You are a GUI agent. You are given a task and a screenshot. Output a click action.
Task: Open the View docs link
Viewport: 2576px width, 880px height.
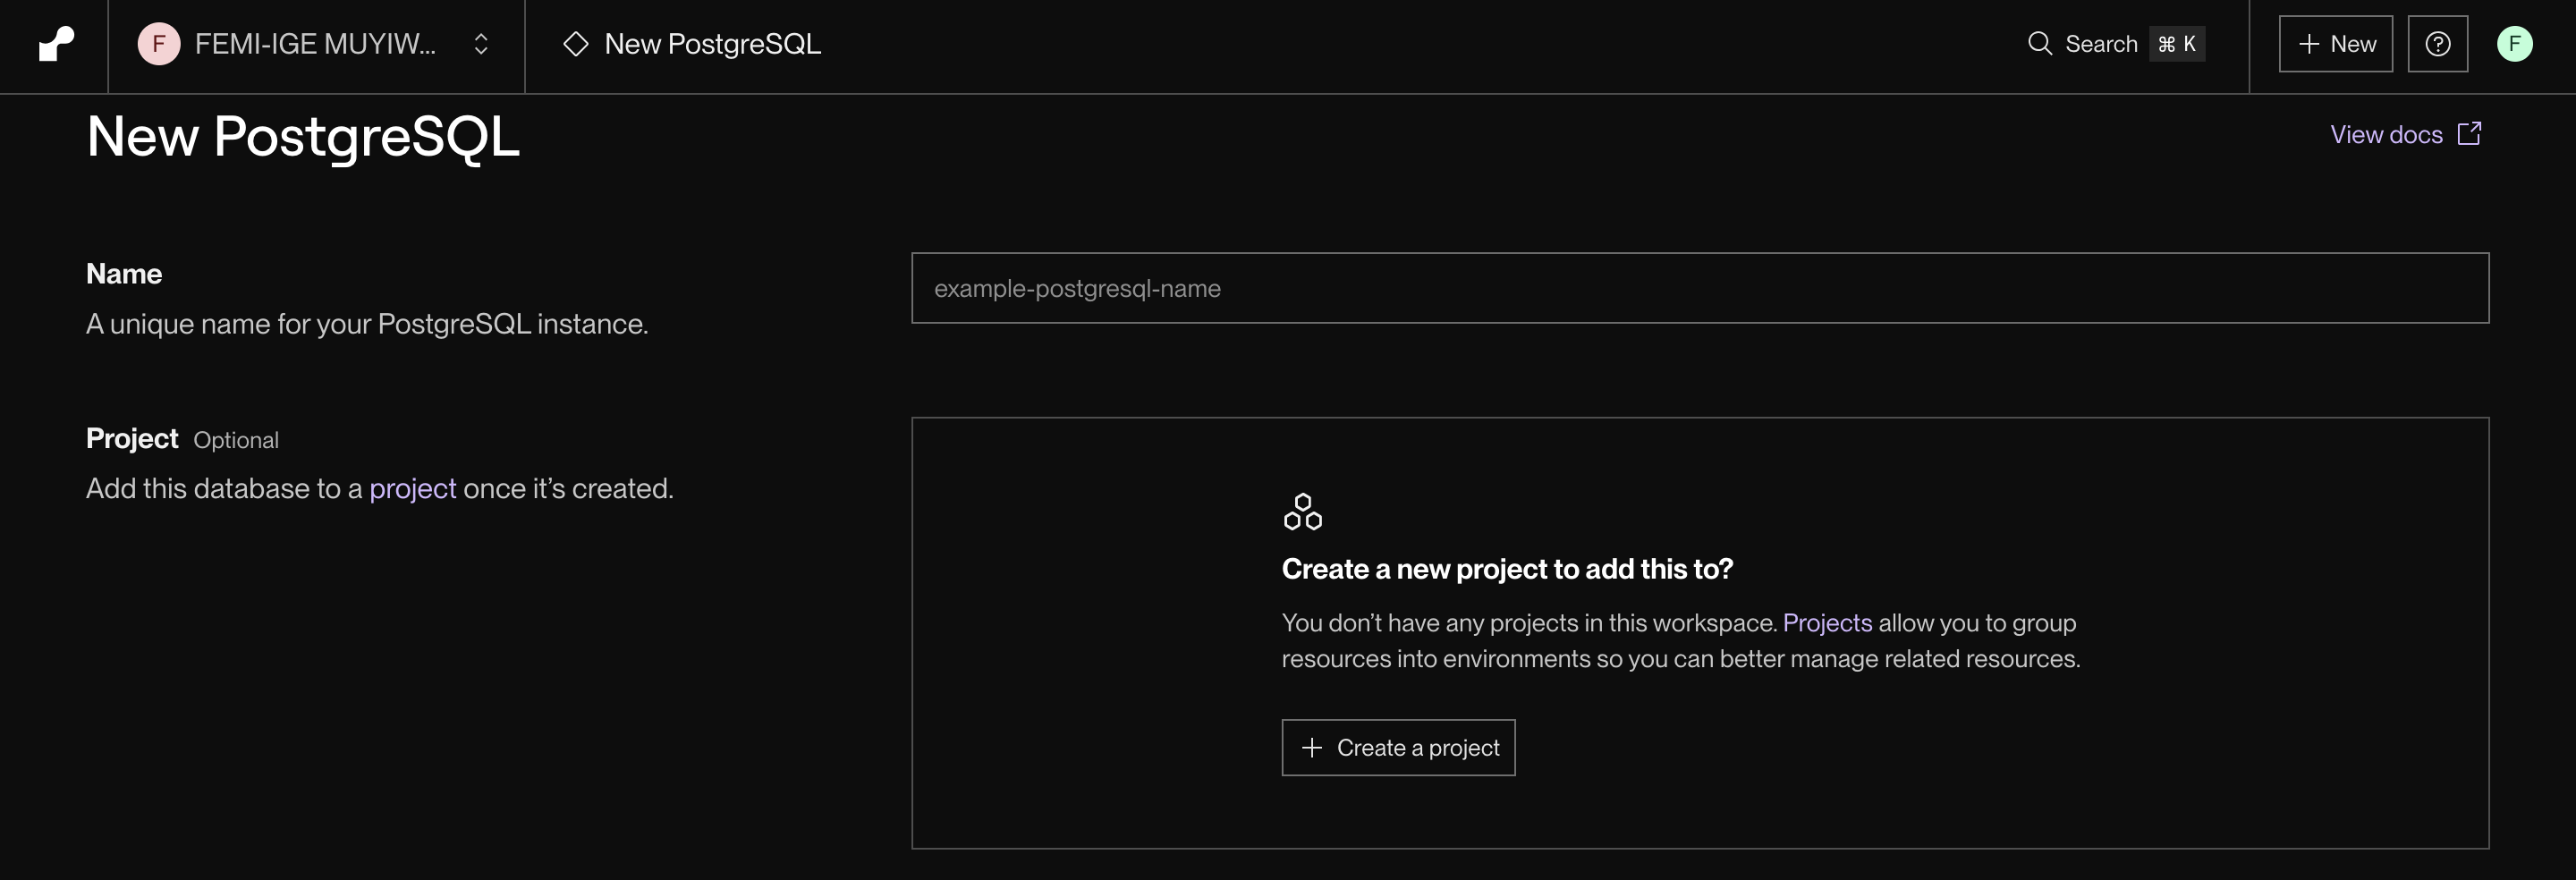pyautogui.click(x=2405, y=134)
